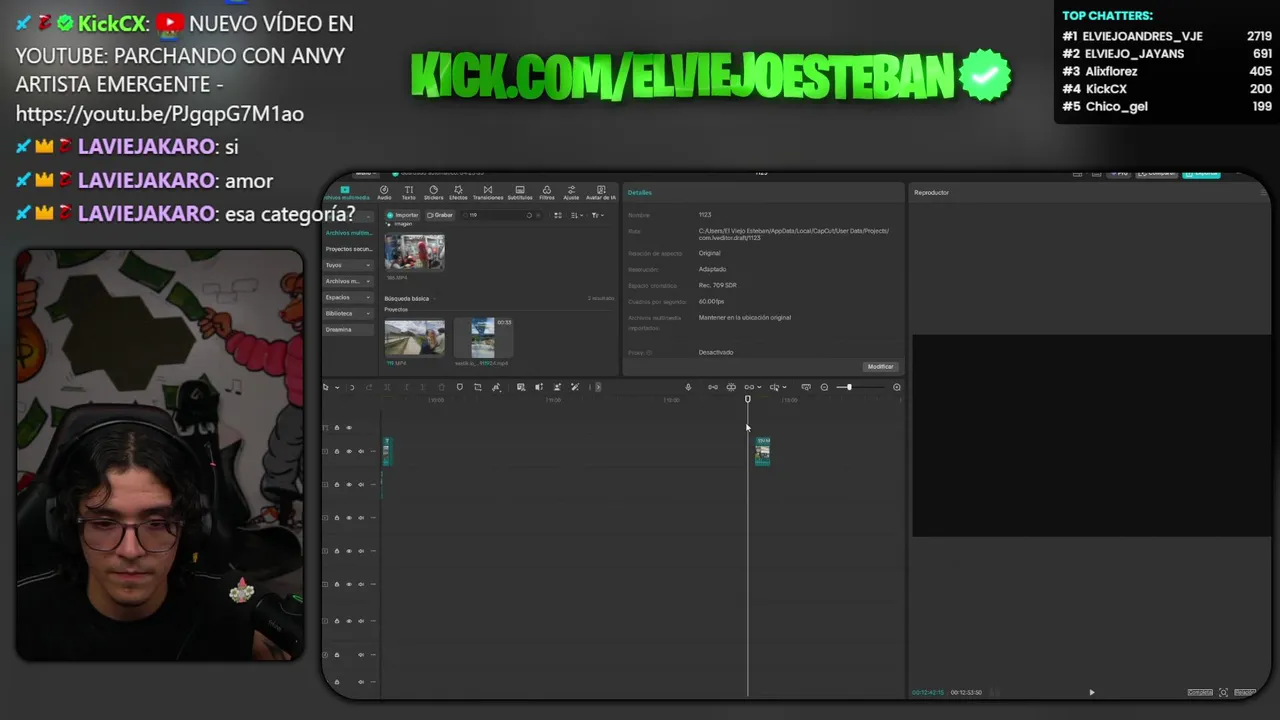Open main clip track more options
The image size is (1280, 720).
[373, 451]
